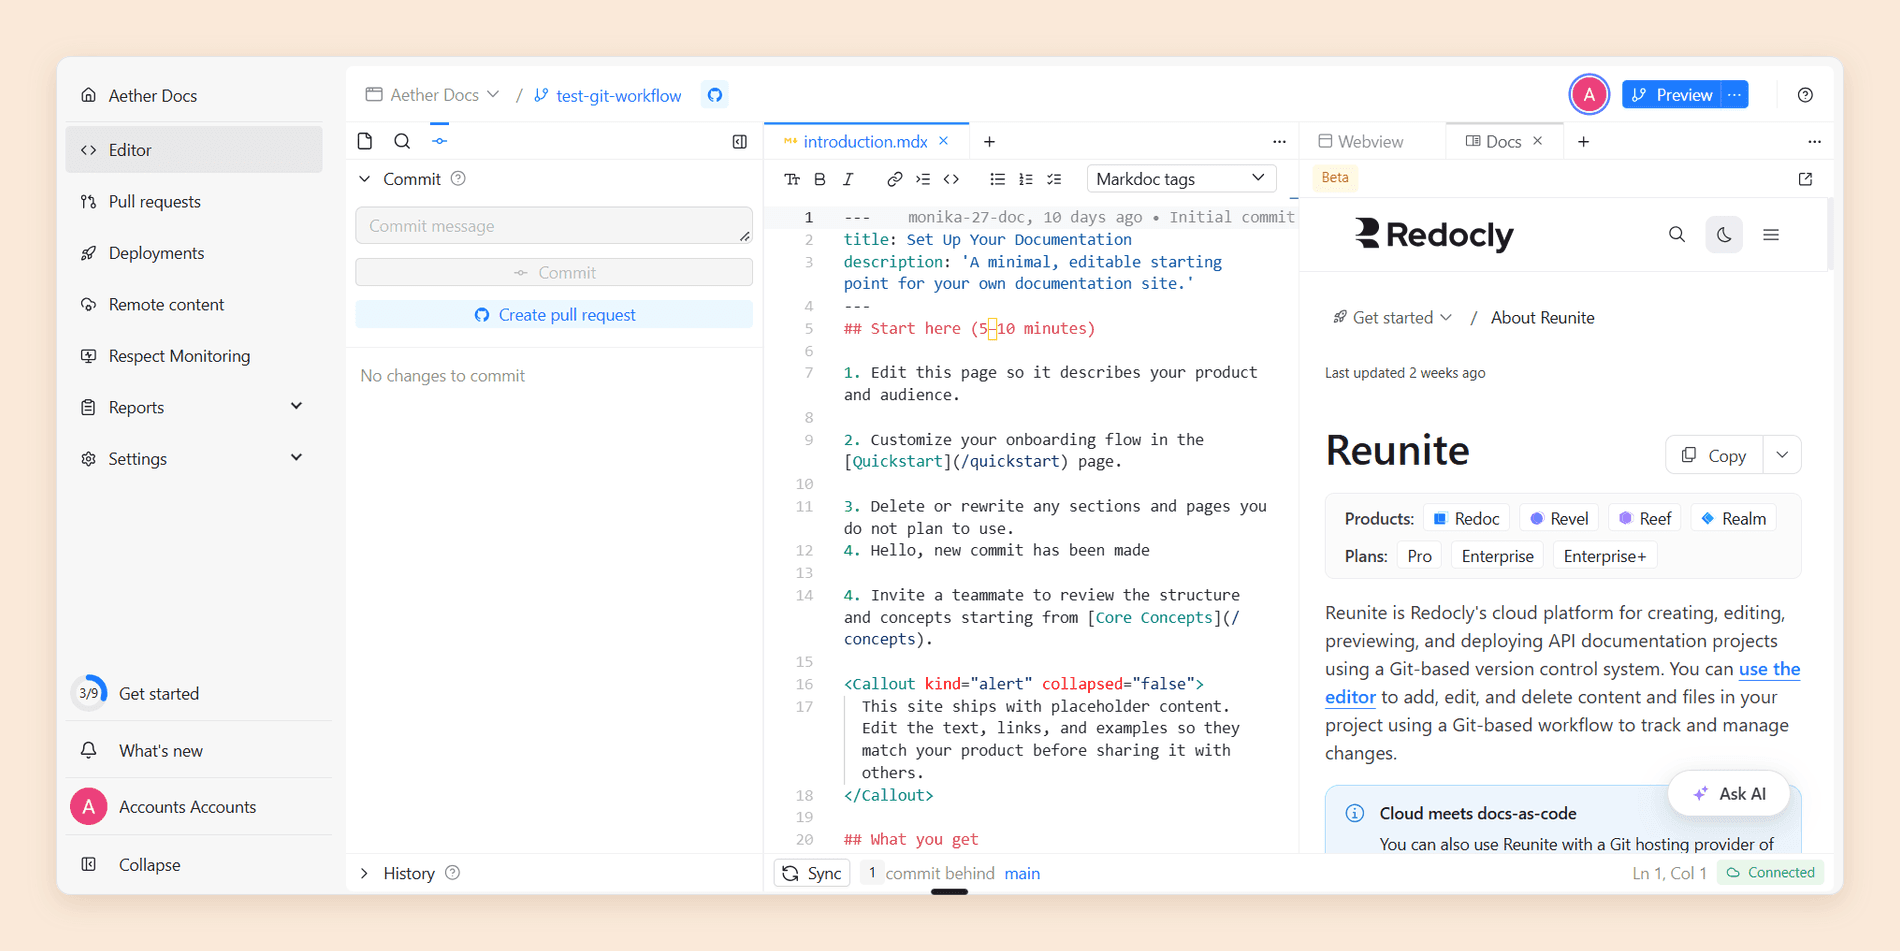
Task: Toggle dark mode in docs preview
Action: [1724, 235]
